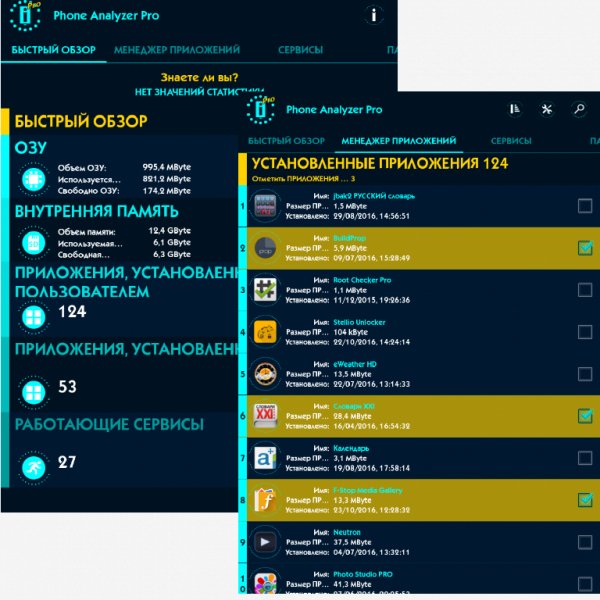Screen dimensions: 600x600
Task: Uncheck the Словари XXI checkbox
Action: [x=585, y=416]
